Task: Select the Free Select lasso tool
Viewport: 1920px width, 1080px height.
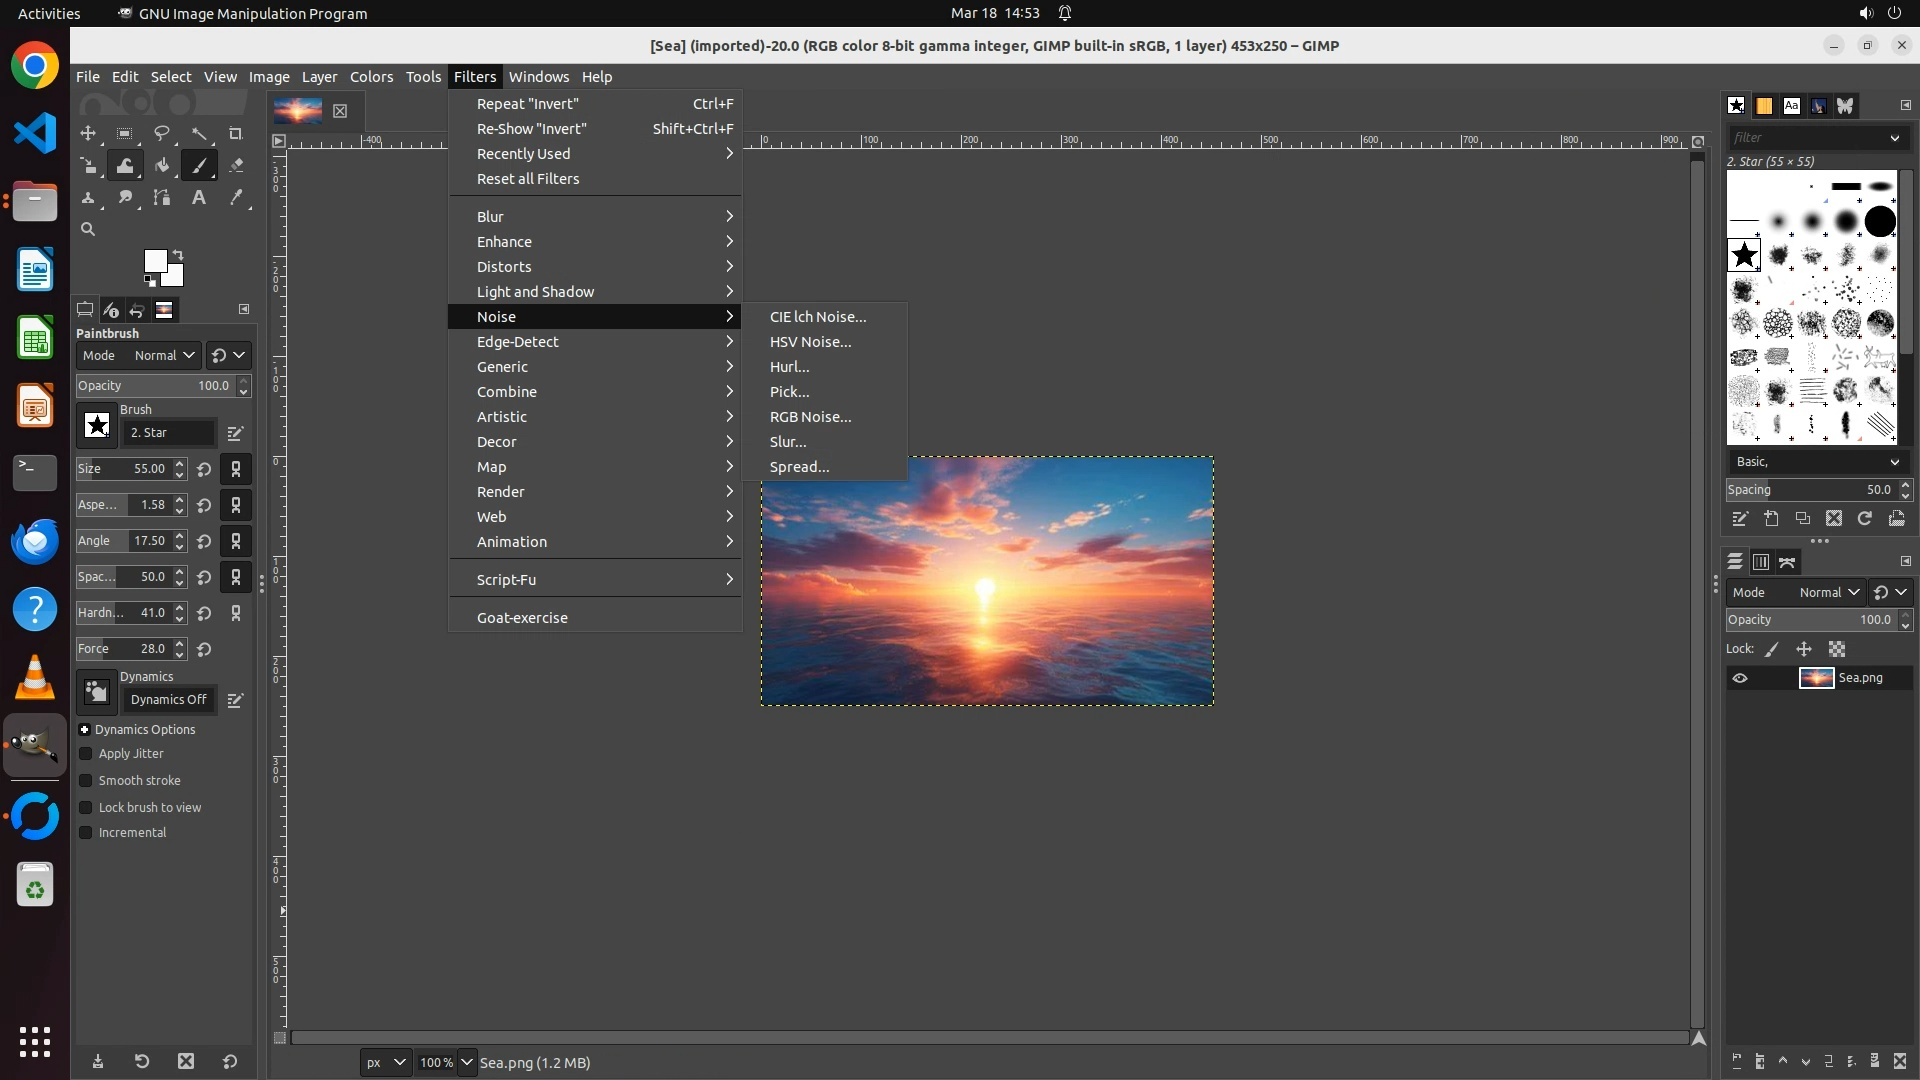Action: tap(162, 133)
